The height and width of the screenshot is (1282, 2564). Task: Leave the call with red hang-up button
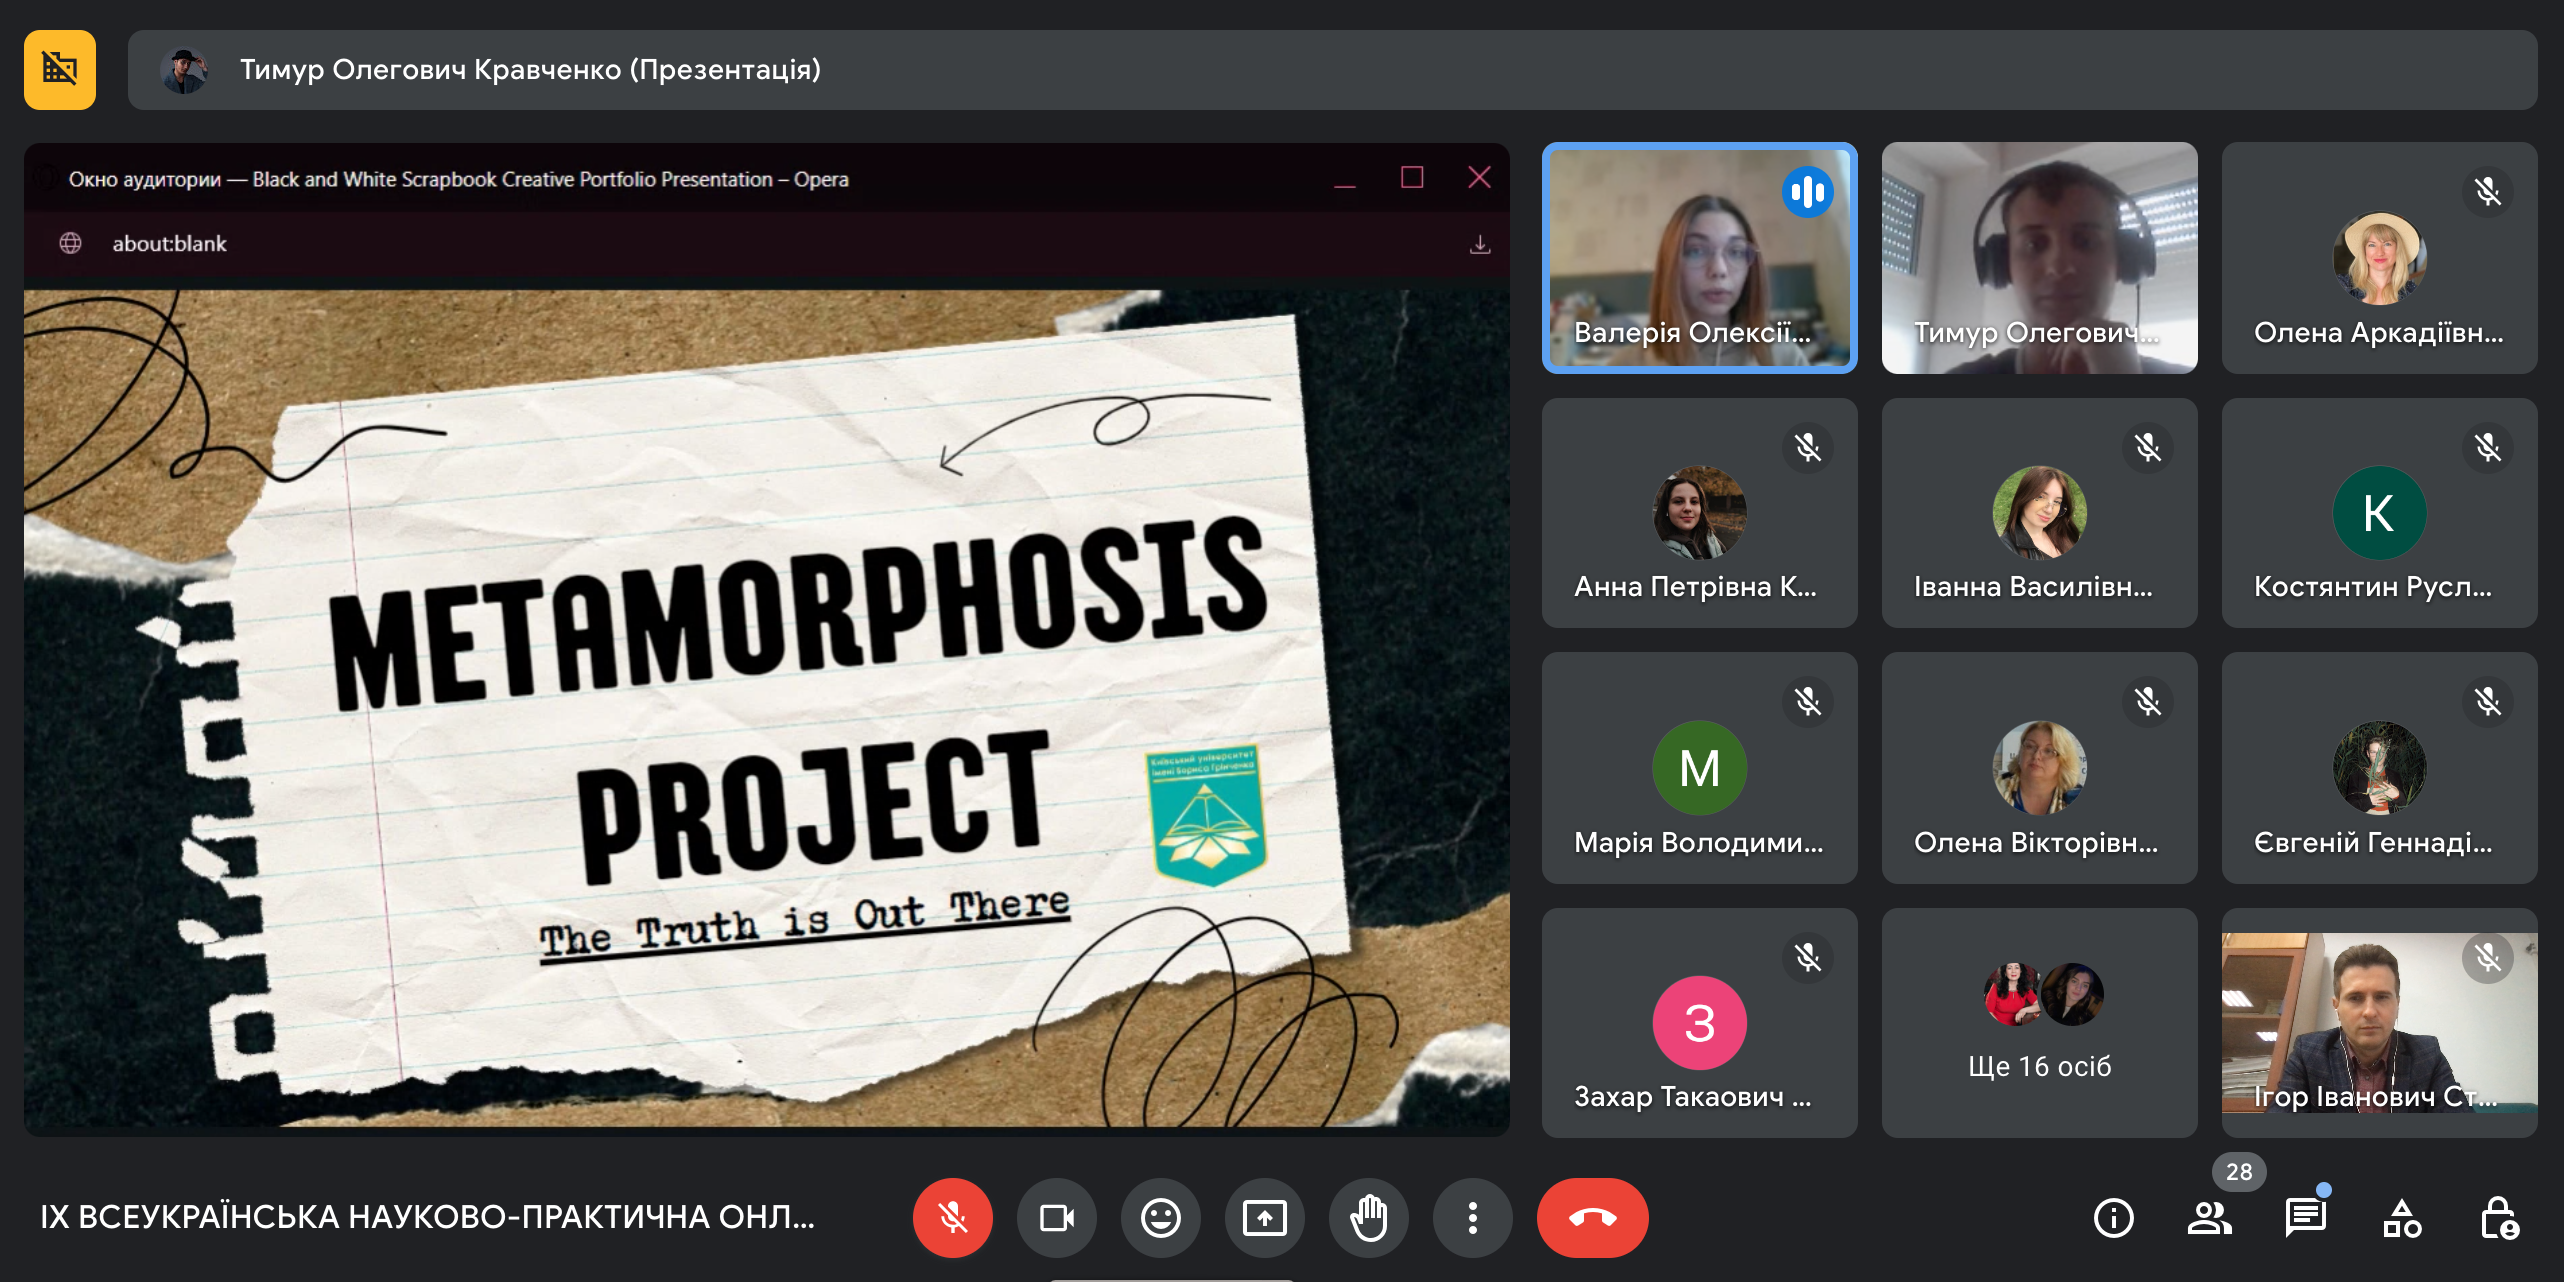pyautogui.click(x=1592, y=1217)
